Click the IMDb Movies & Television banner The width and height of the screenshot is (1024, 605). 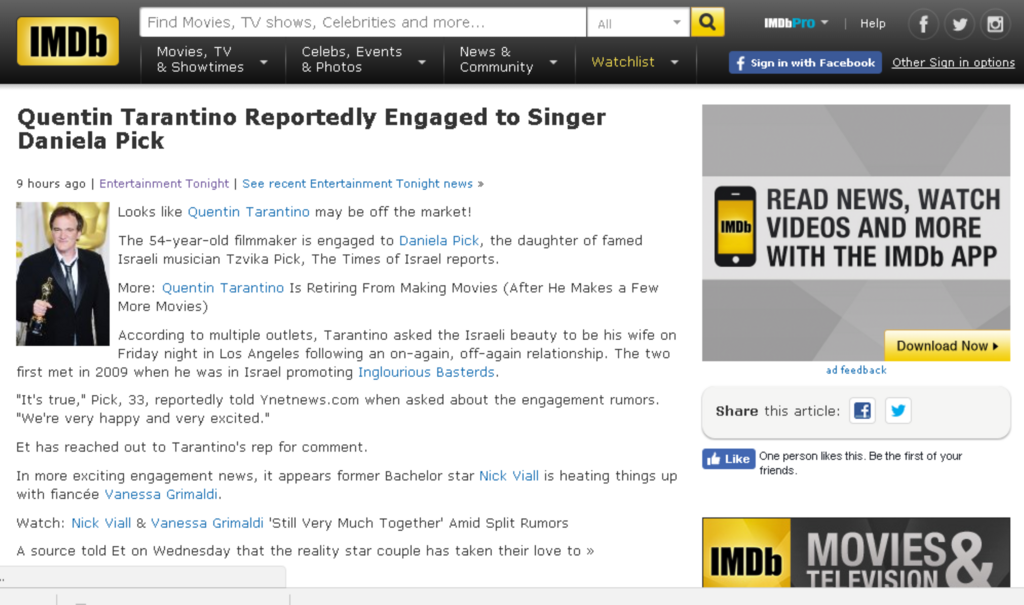pyautogui.click(x=856, y=552)
